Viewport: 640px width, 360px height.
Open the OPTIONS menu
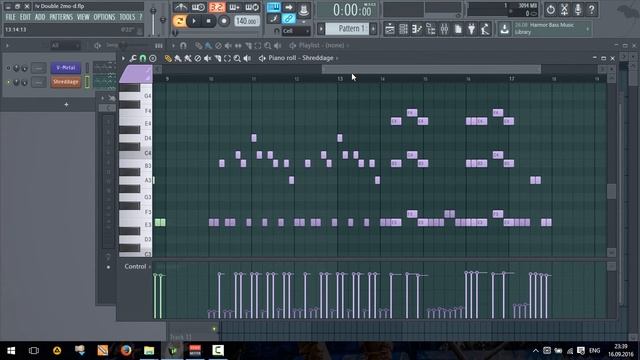point(104,17)
